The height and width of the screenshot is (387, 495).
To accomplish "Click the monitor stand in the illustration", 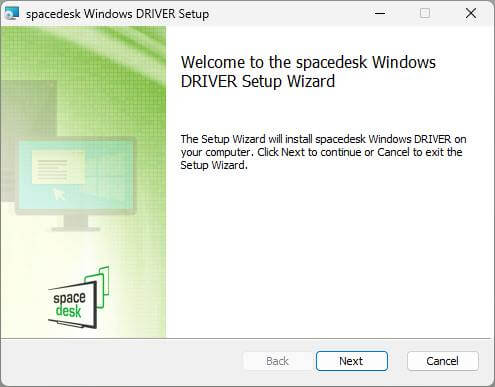I will (76, 223).
